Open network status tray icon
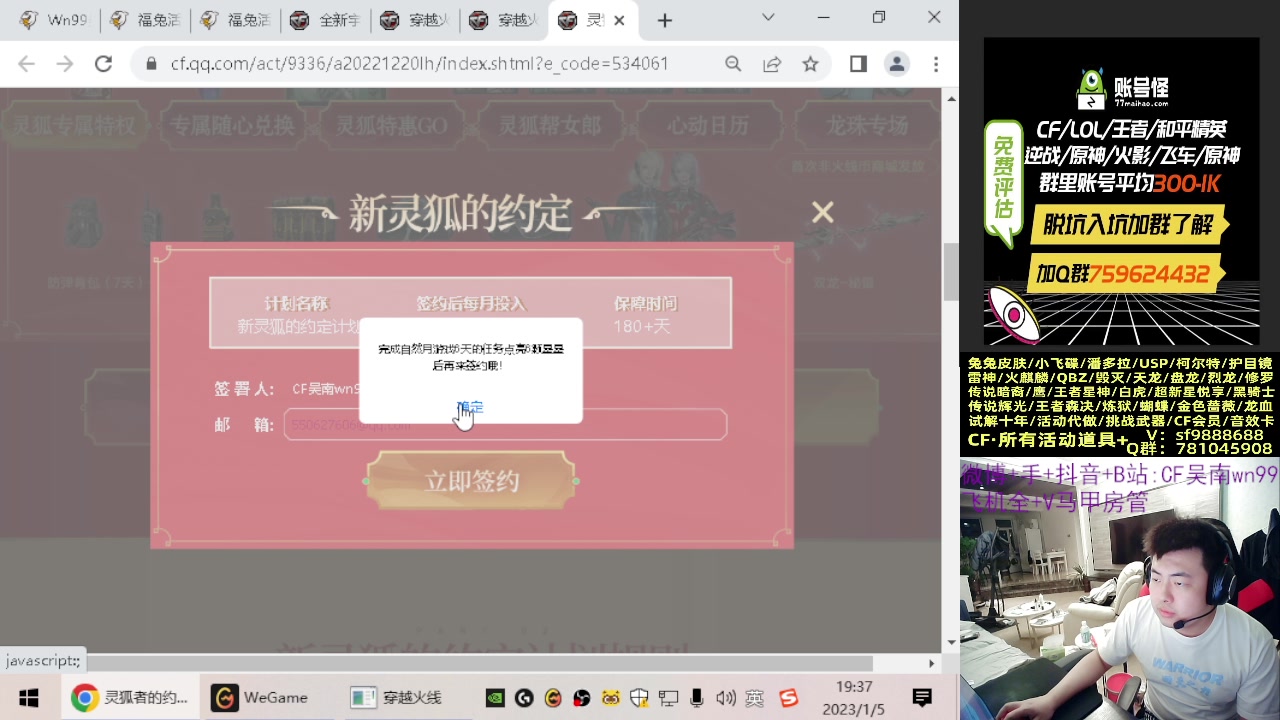Viewport: 1280px width, 720px height. (668, 698)
